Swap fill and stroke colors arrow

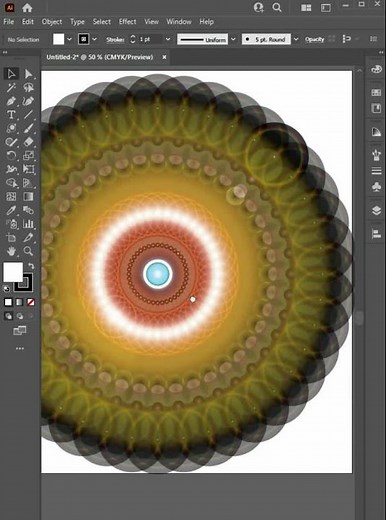pyautogui.click(x=31, y=266)
